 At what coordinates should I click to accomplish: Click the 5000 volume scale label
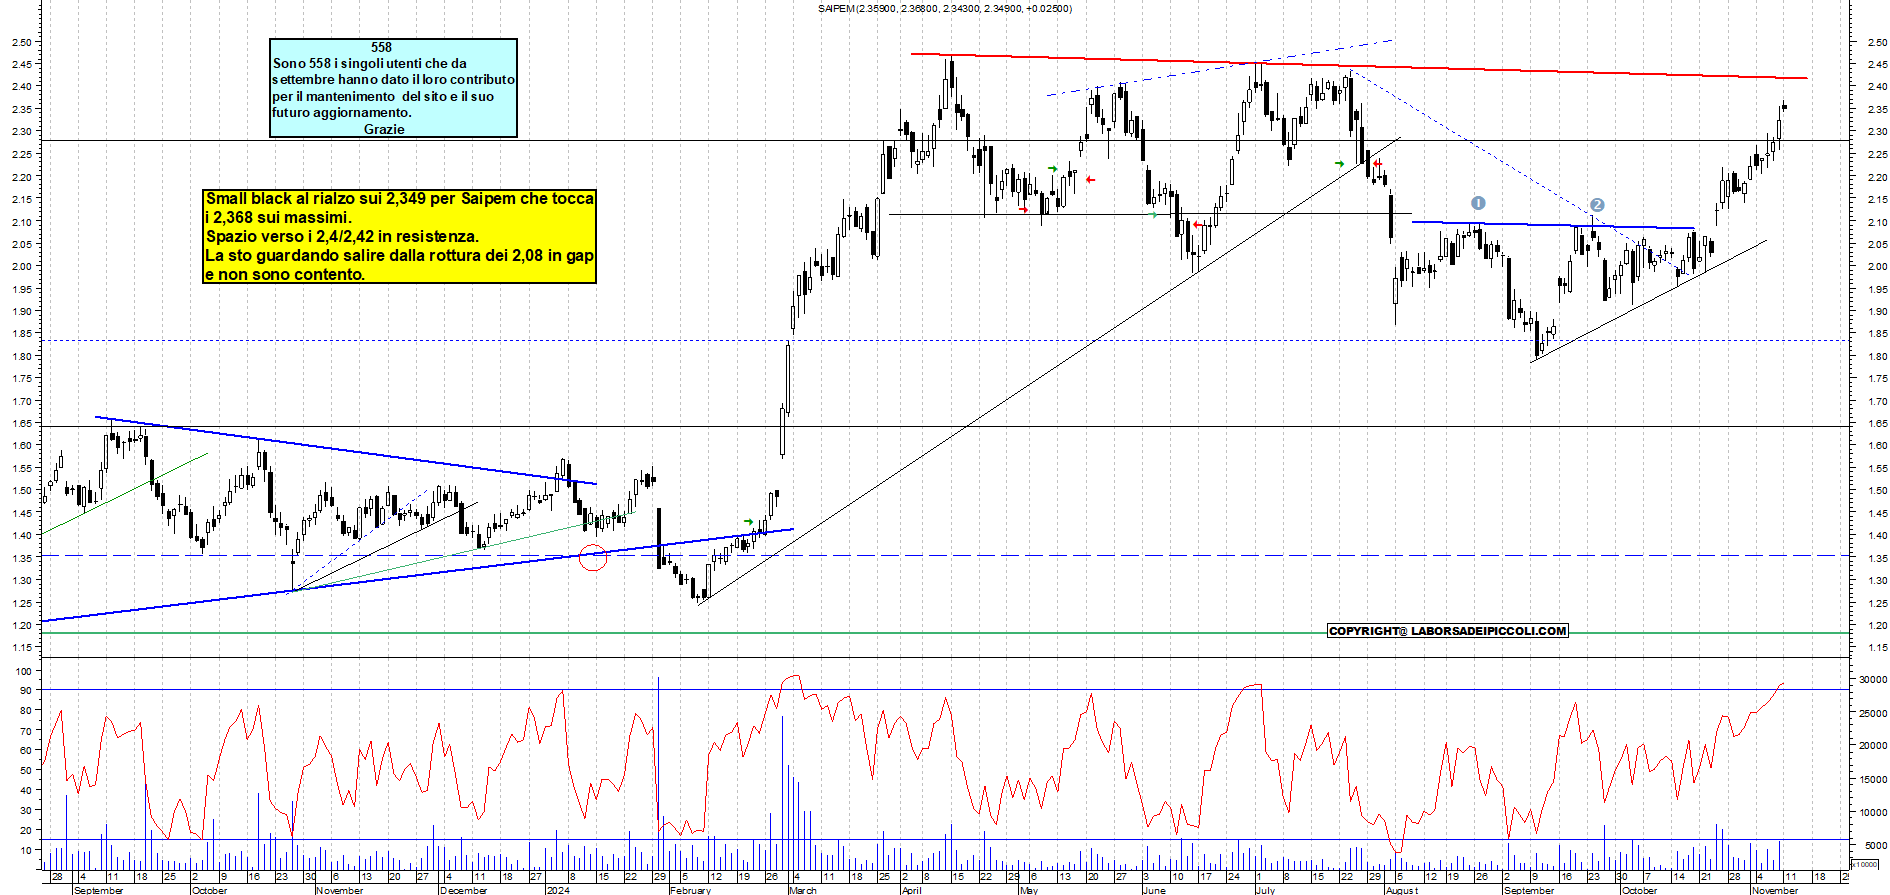pyautogui.click(x=1876, y=845)
